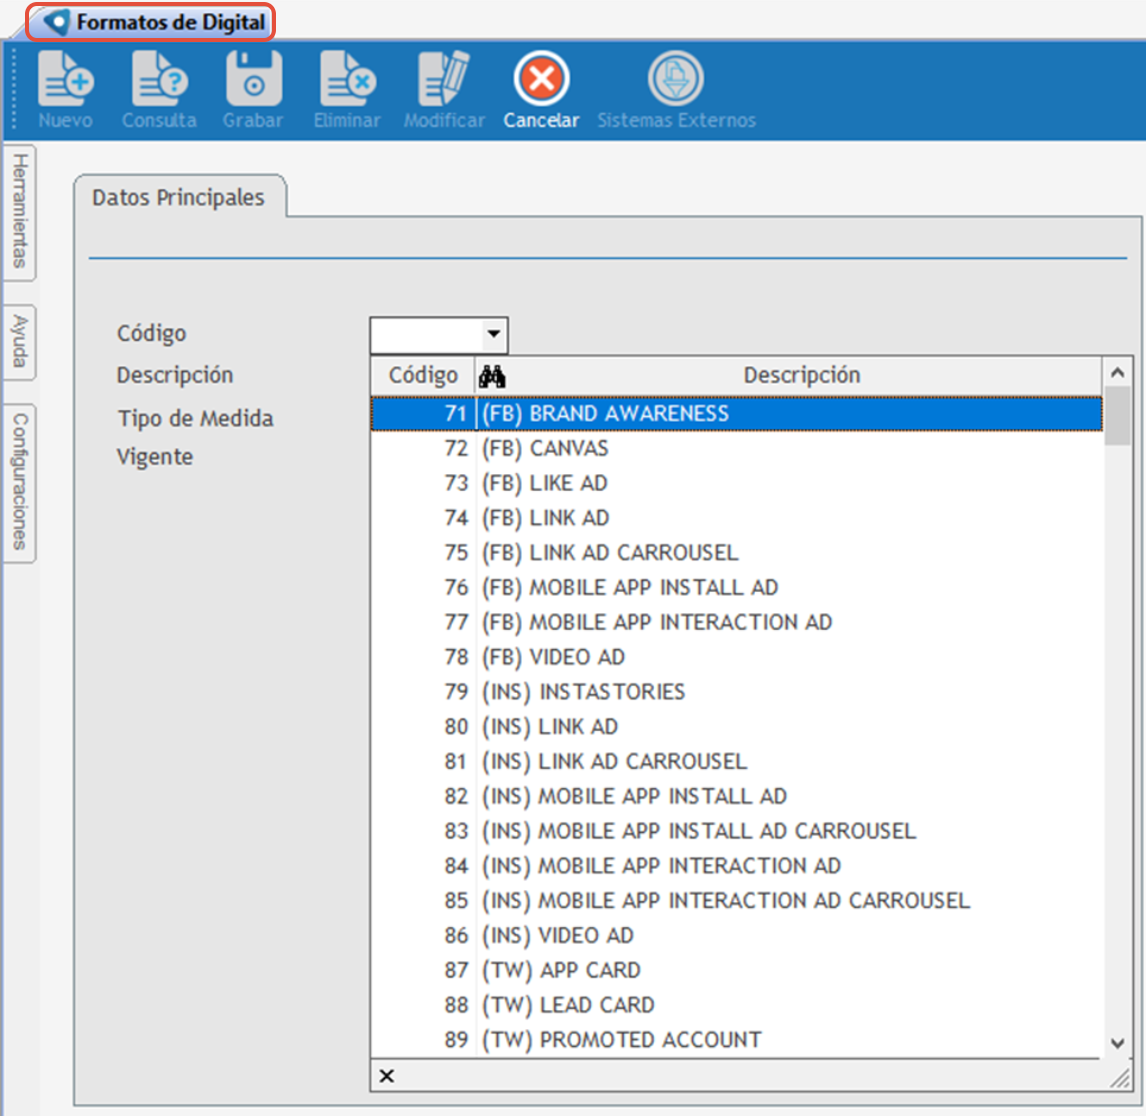Sort by the Código column header
Image resolution: width=1146 pixels, height=1116 pixels.
[x=423, y=376]
